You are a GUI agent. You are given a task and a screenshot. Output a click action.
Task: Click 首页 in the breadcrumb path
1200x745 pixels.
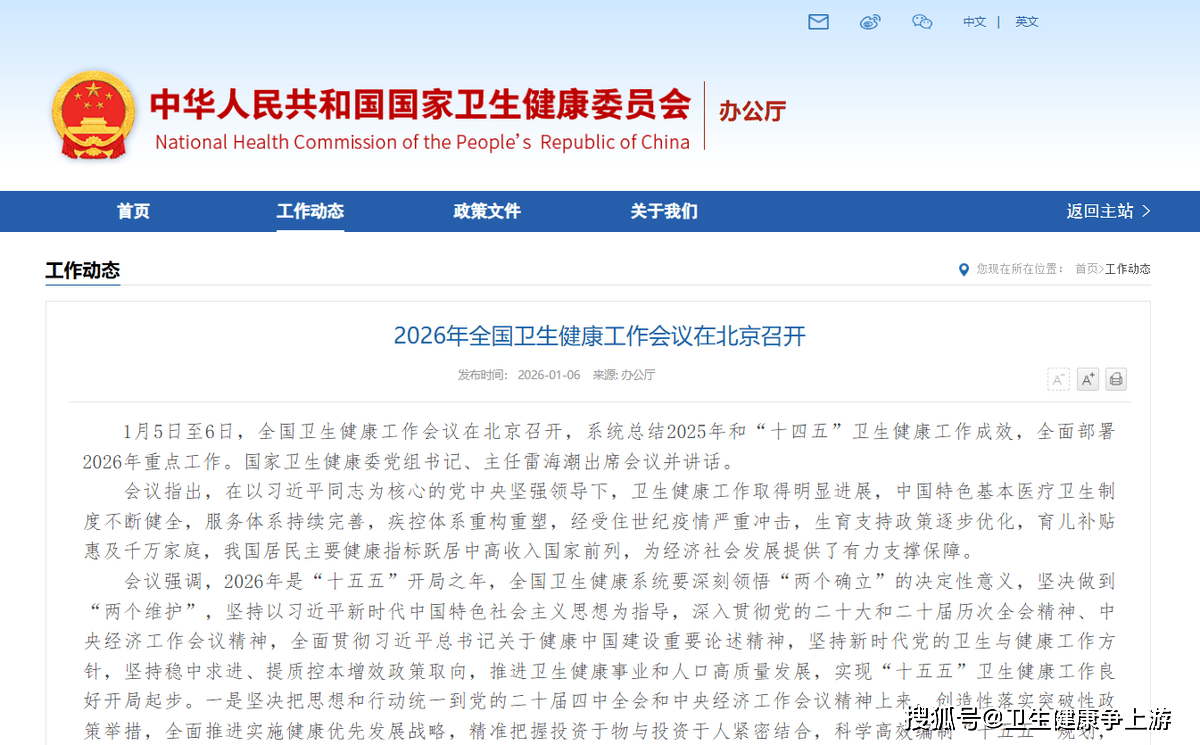pyautogui.click(x=1086, y=269)
